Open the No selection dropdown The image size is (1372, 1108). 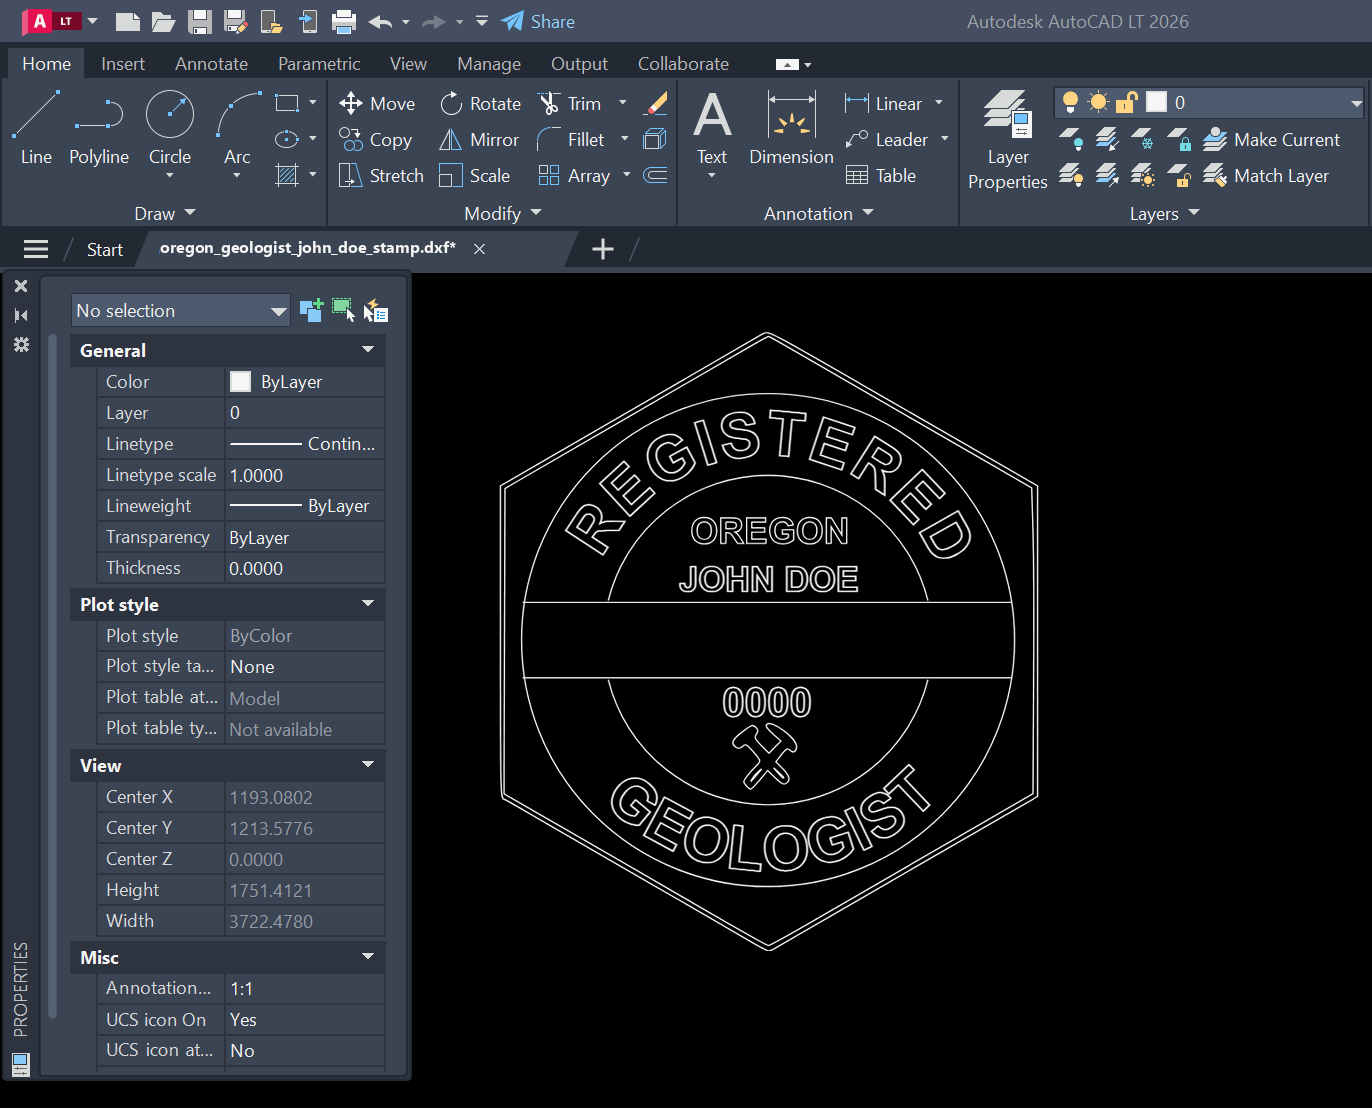tap(180, 311)
